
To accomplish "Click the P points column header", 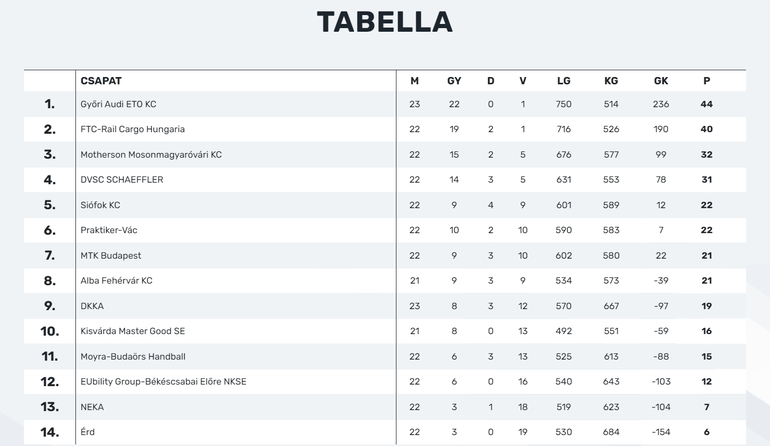I will coord(707,81).
